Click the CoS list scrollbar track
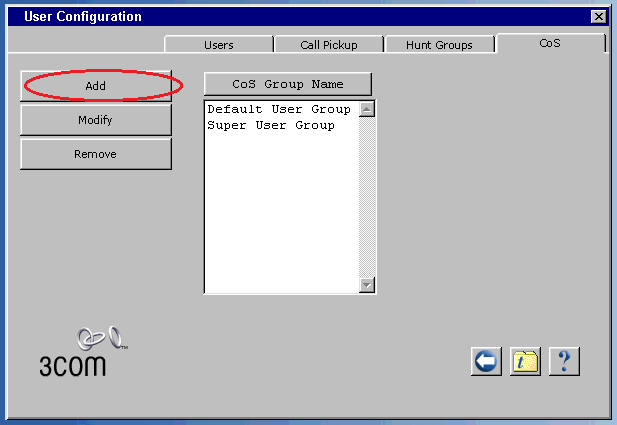The image size is (617, 425). 367,200
